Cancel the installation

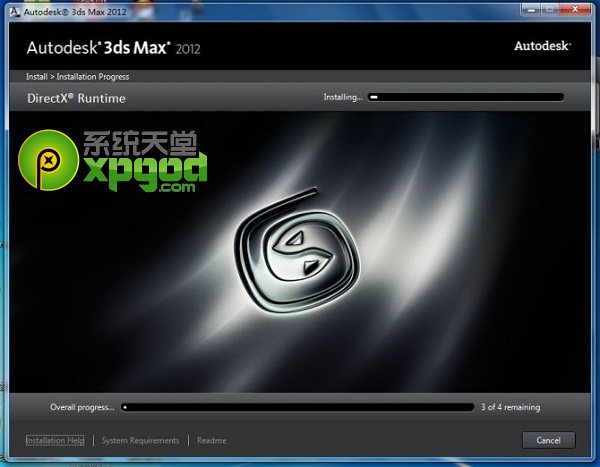(x=548, y=440)
